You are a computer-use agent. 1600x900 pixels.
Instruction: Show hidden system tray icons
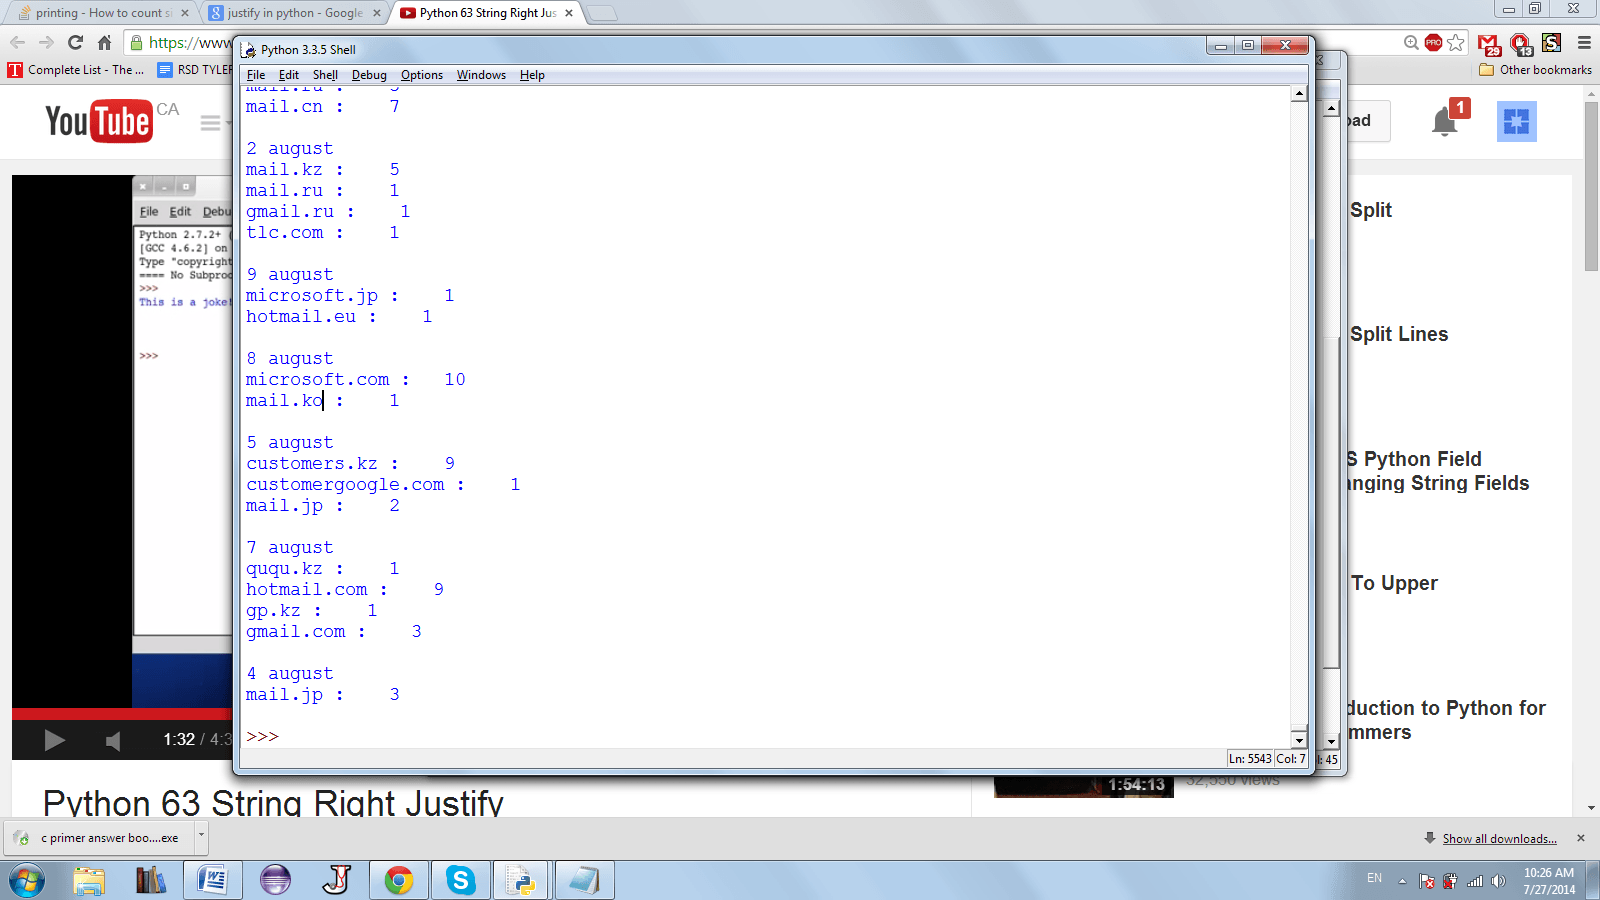[1402, 881]
